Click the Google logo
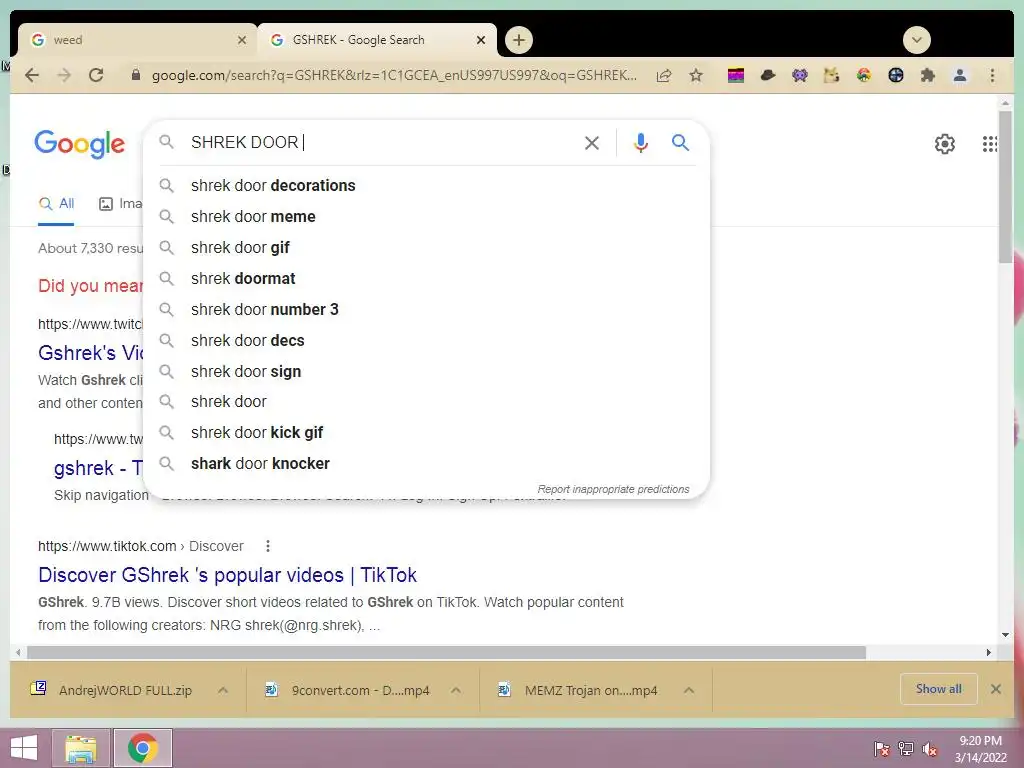1024x768 pixels. pos(79,144)
